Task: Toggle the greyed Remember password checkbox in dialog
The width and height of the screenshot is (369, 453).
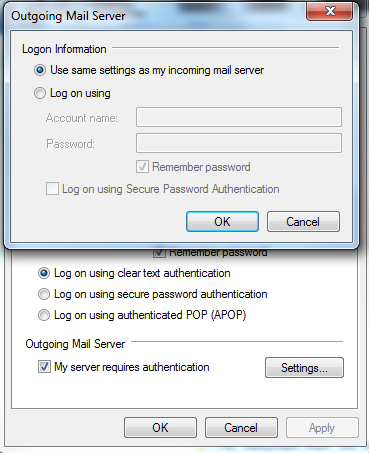Action: (x=142, y=167)
